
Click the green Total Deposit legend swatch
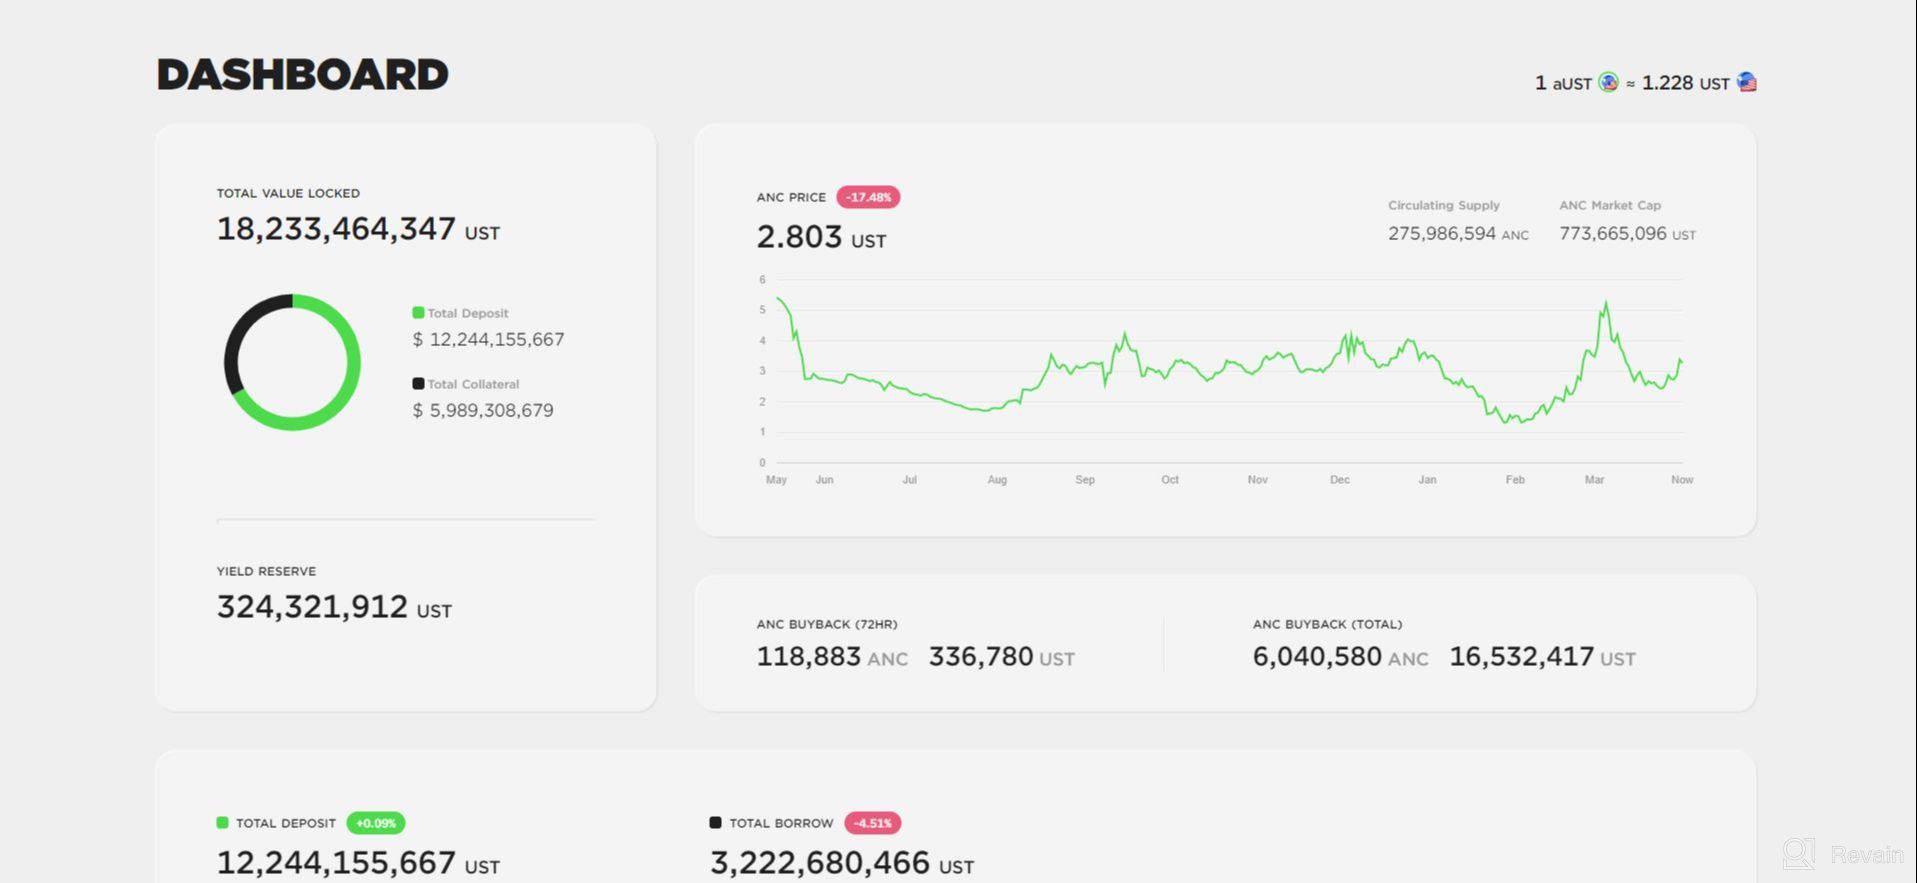point(418,313)
